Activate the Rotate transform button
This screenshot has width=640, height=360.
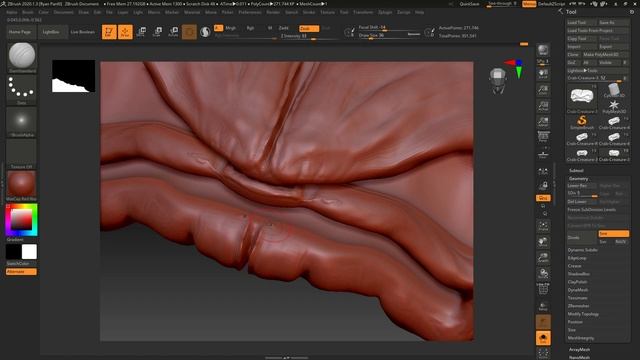coord(173,32)
